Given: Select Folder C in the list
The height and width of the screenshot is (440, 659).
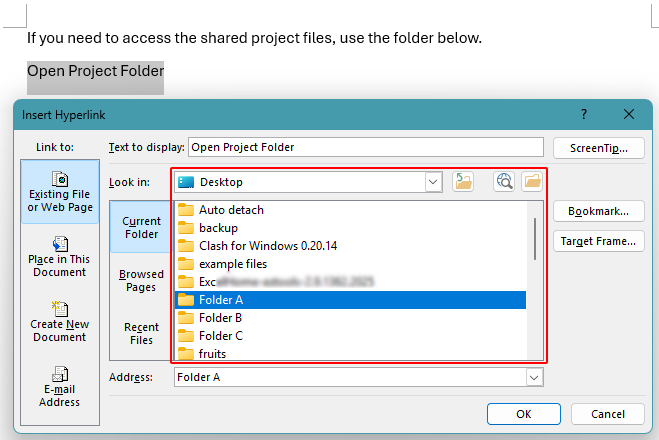Looking at the screenshot, I should tap(350, 336).
